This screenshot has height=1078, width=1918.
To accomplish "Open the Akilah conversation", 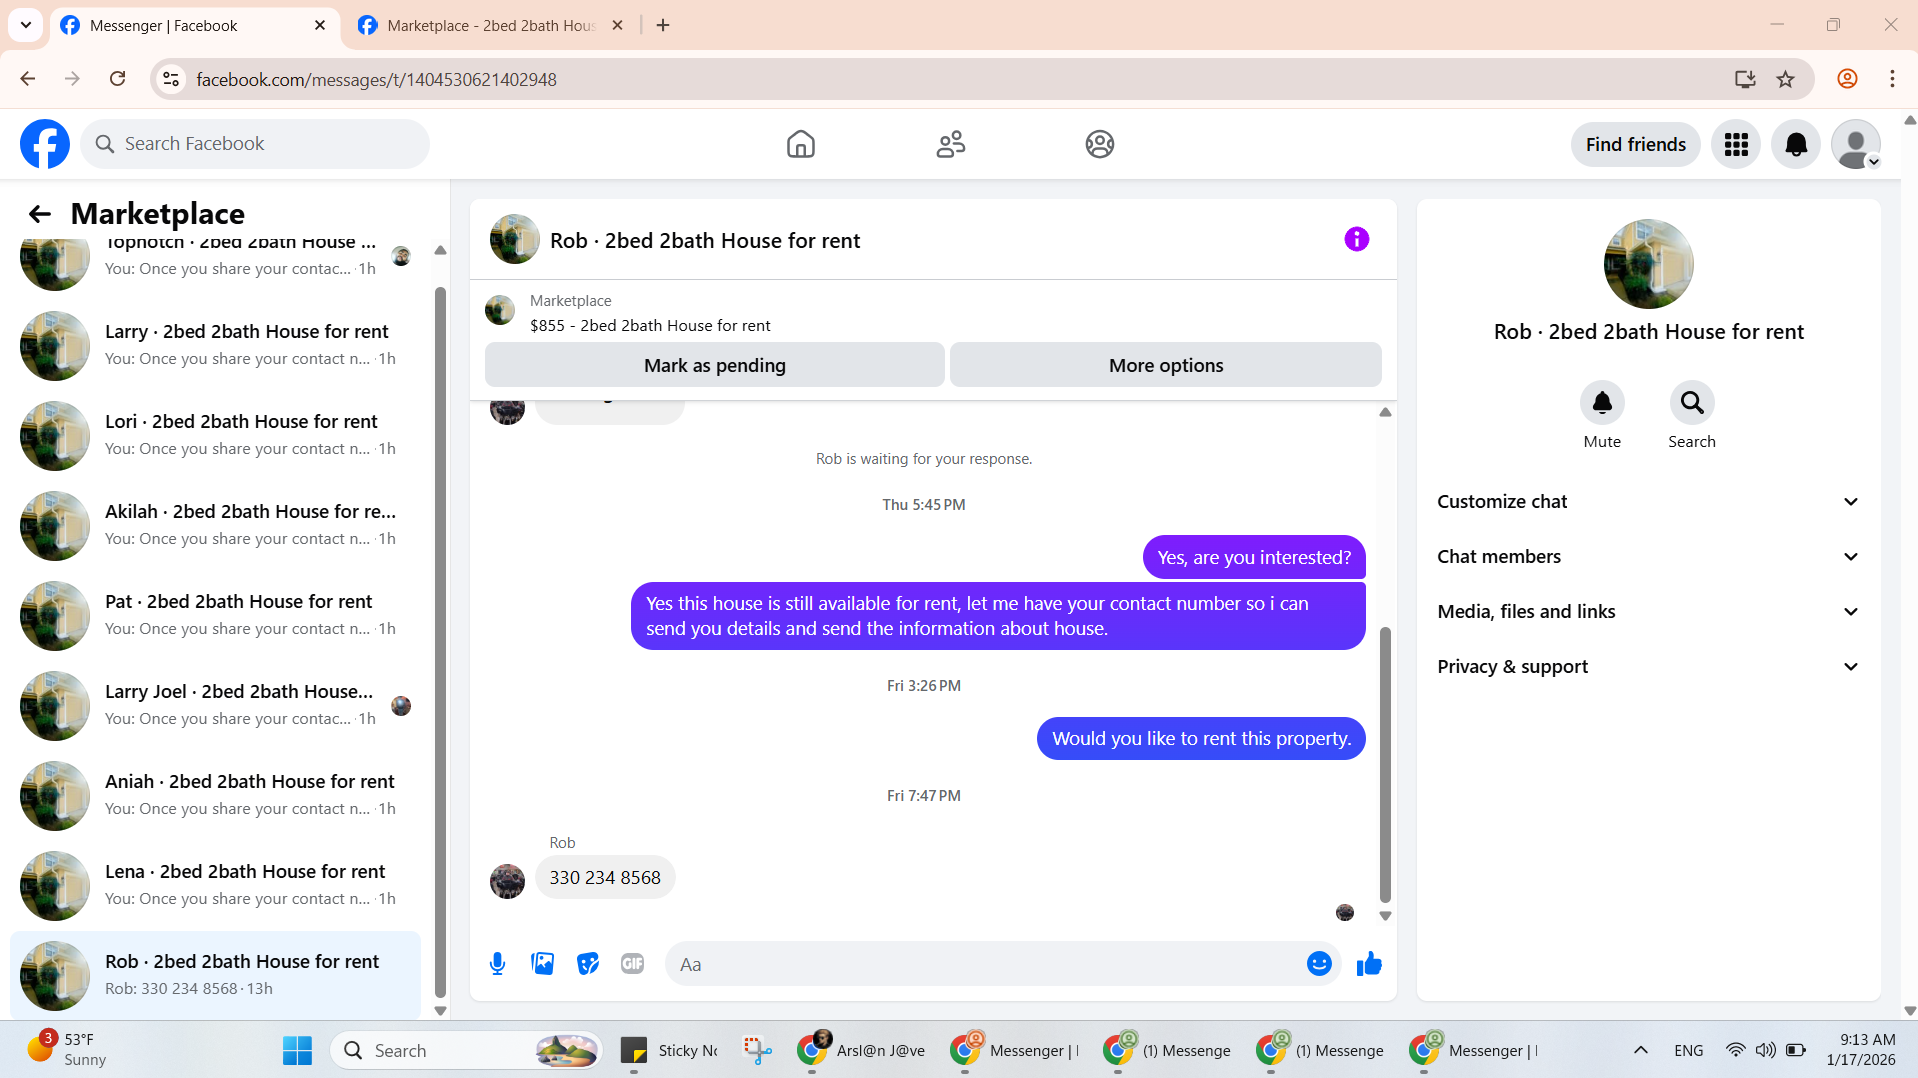I will 215,526.
